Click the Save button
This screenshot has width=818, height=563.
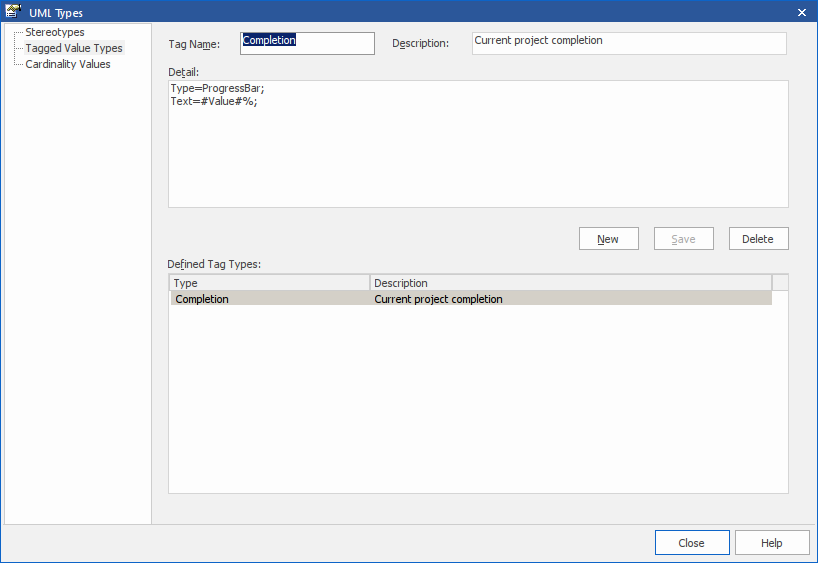pyautogui.click(x=683, y=239)
